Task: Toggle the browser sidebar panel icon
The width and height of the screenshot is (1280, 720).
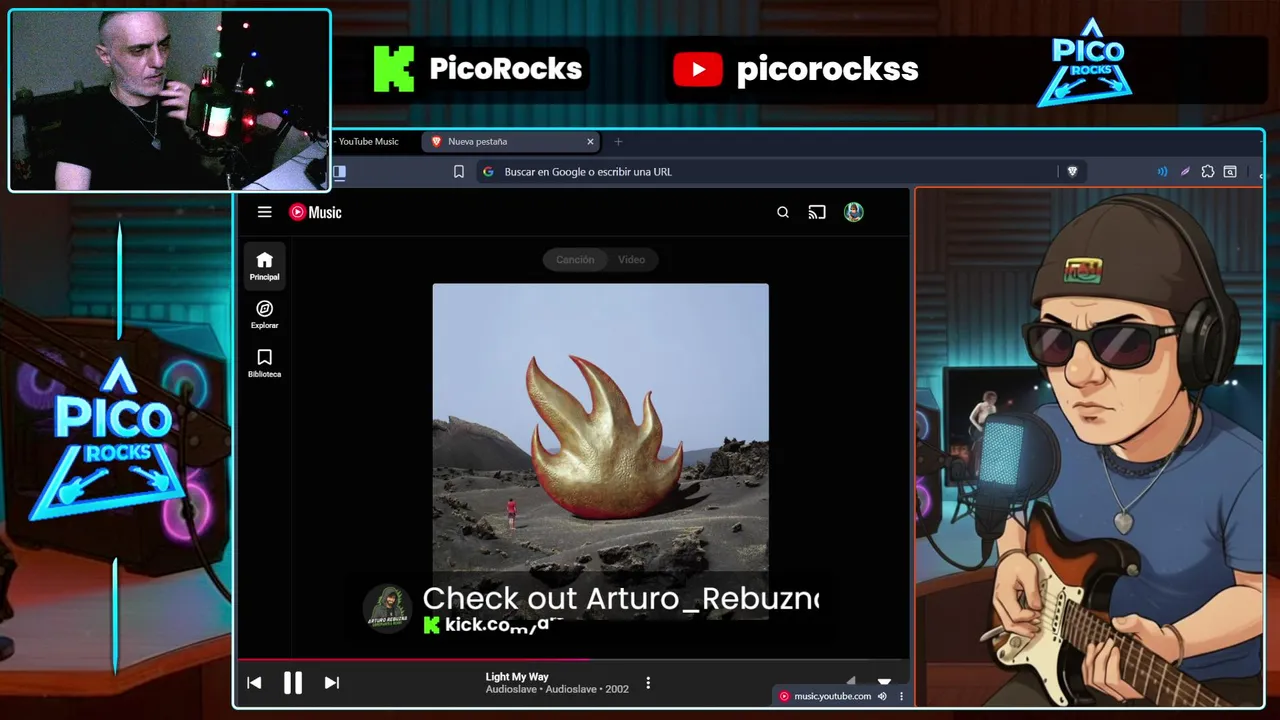Action: click(x=339, y=172)
